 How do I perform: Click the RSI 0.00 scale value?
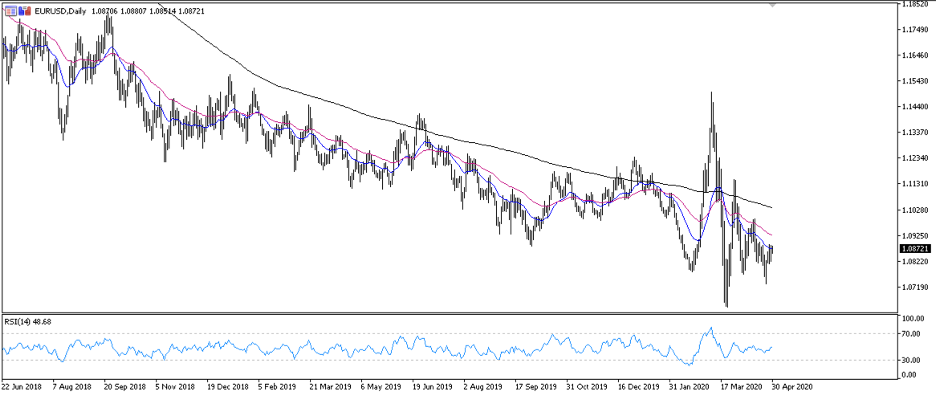(910, 374)
